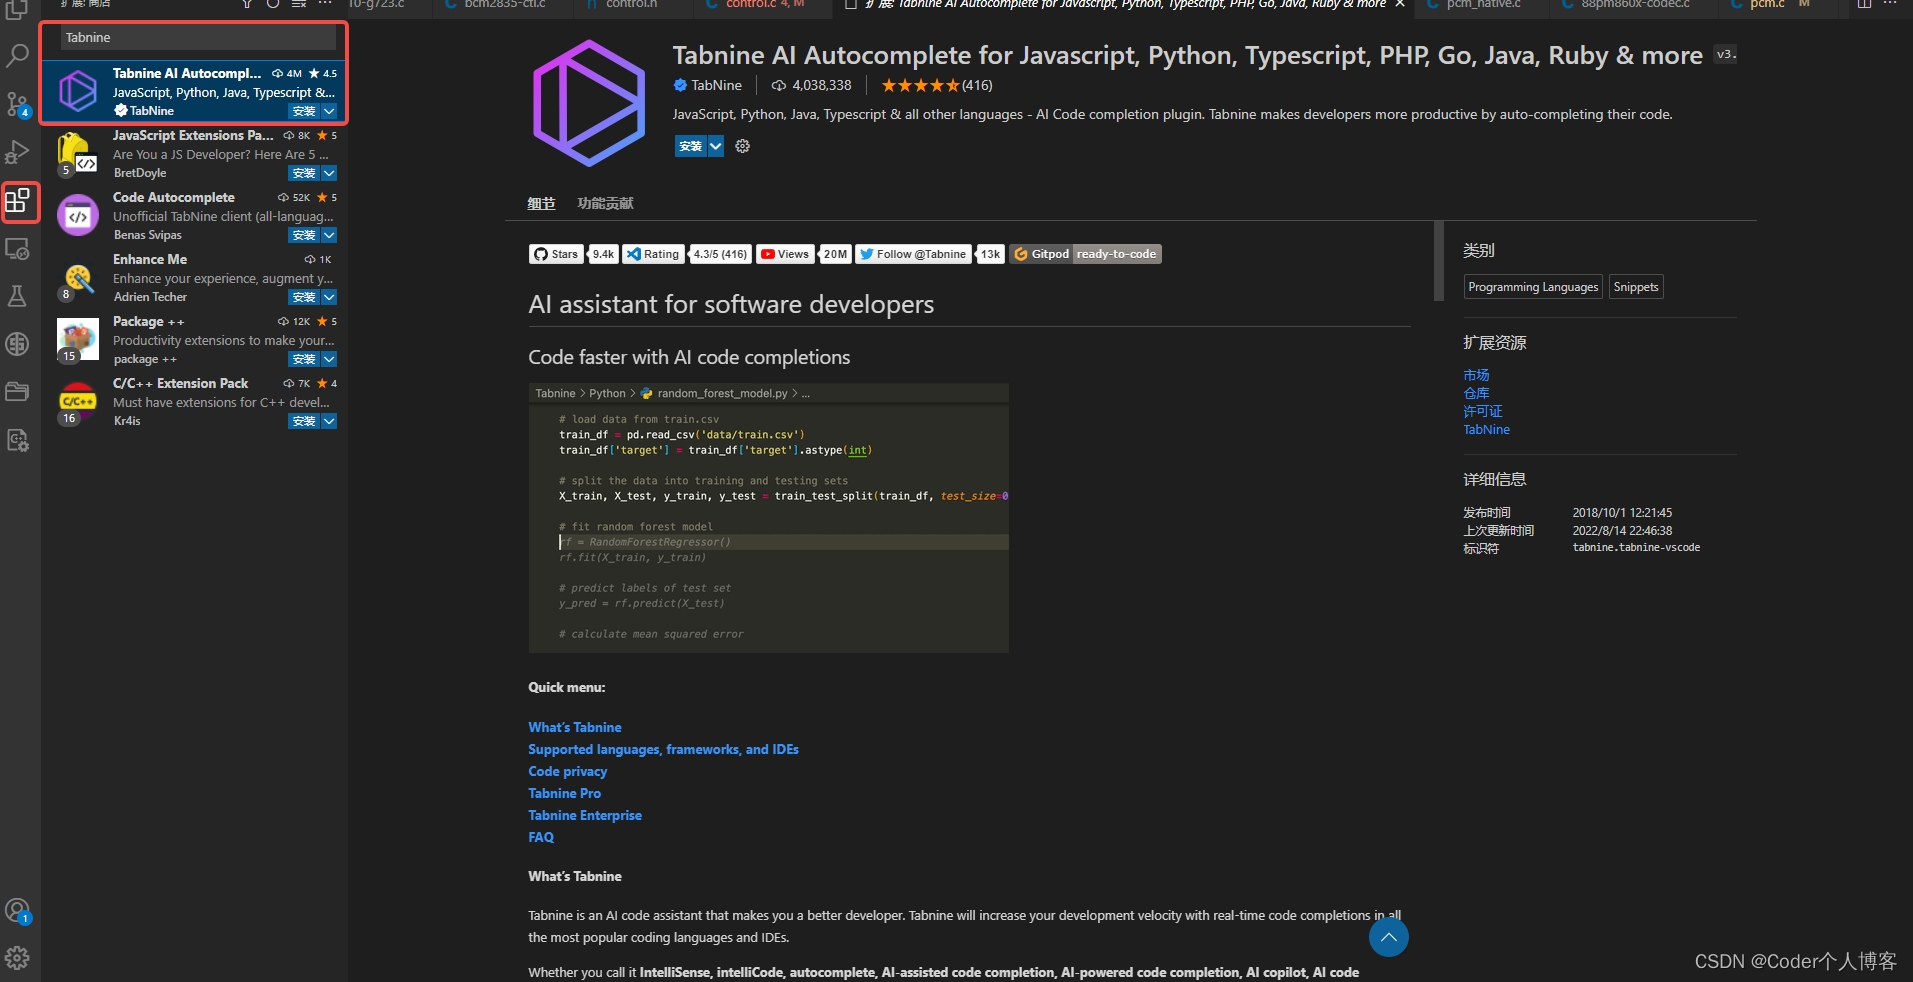This screenshot has height=982, width=1913.
Task: Switch to the 功能贡献 tab
Action: pos(604,203)
